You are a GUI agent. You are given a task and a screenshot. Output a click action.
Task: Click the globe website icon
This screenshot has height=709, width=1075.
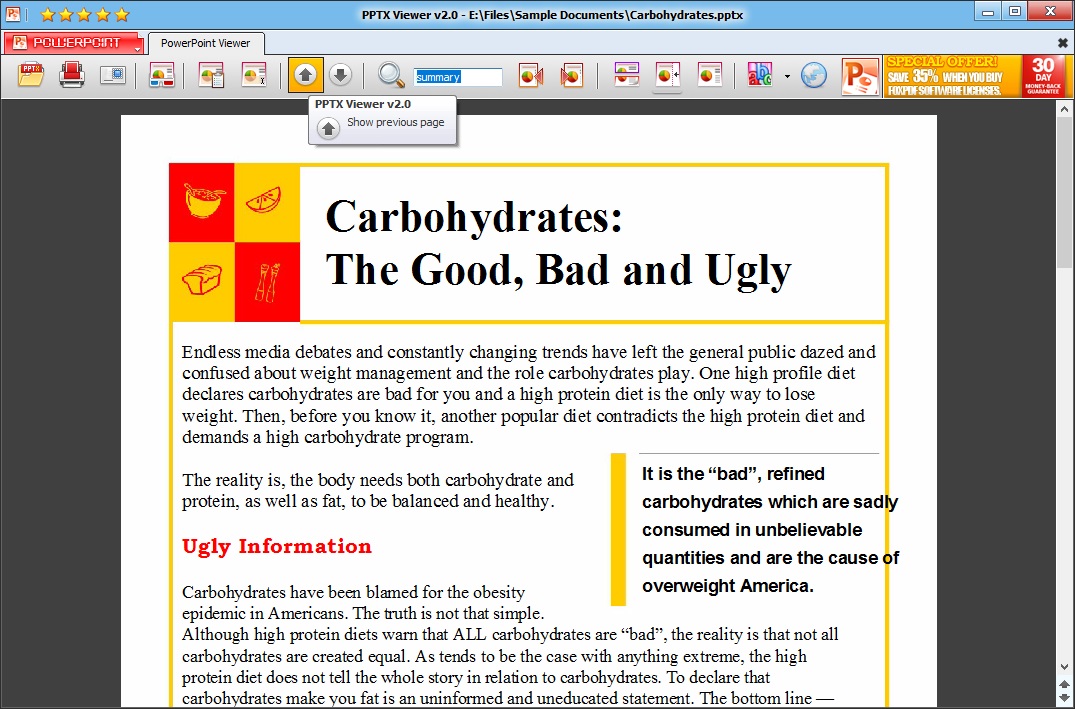(x=814, y=75)
